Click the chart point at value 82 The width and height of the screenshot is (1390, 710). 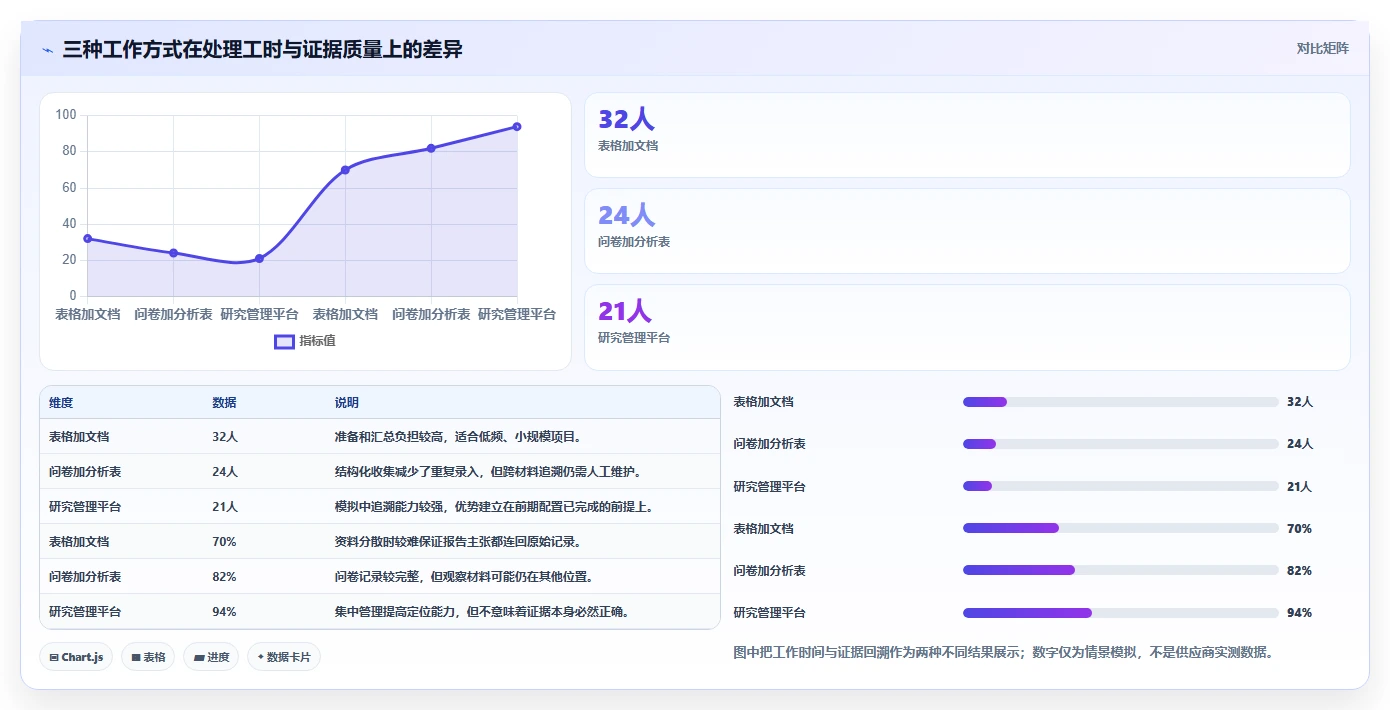431,148
